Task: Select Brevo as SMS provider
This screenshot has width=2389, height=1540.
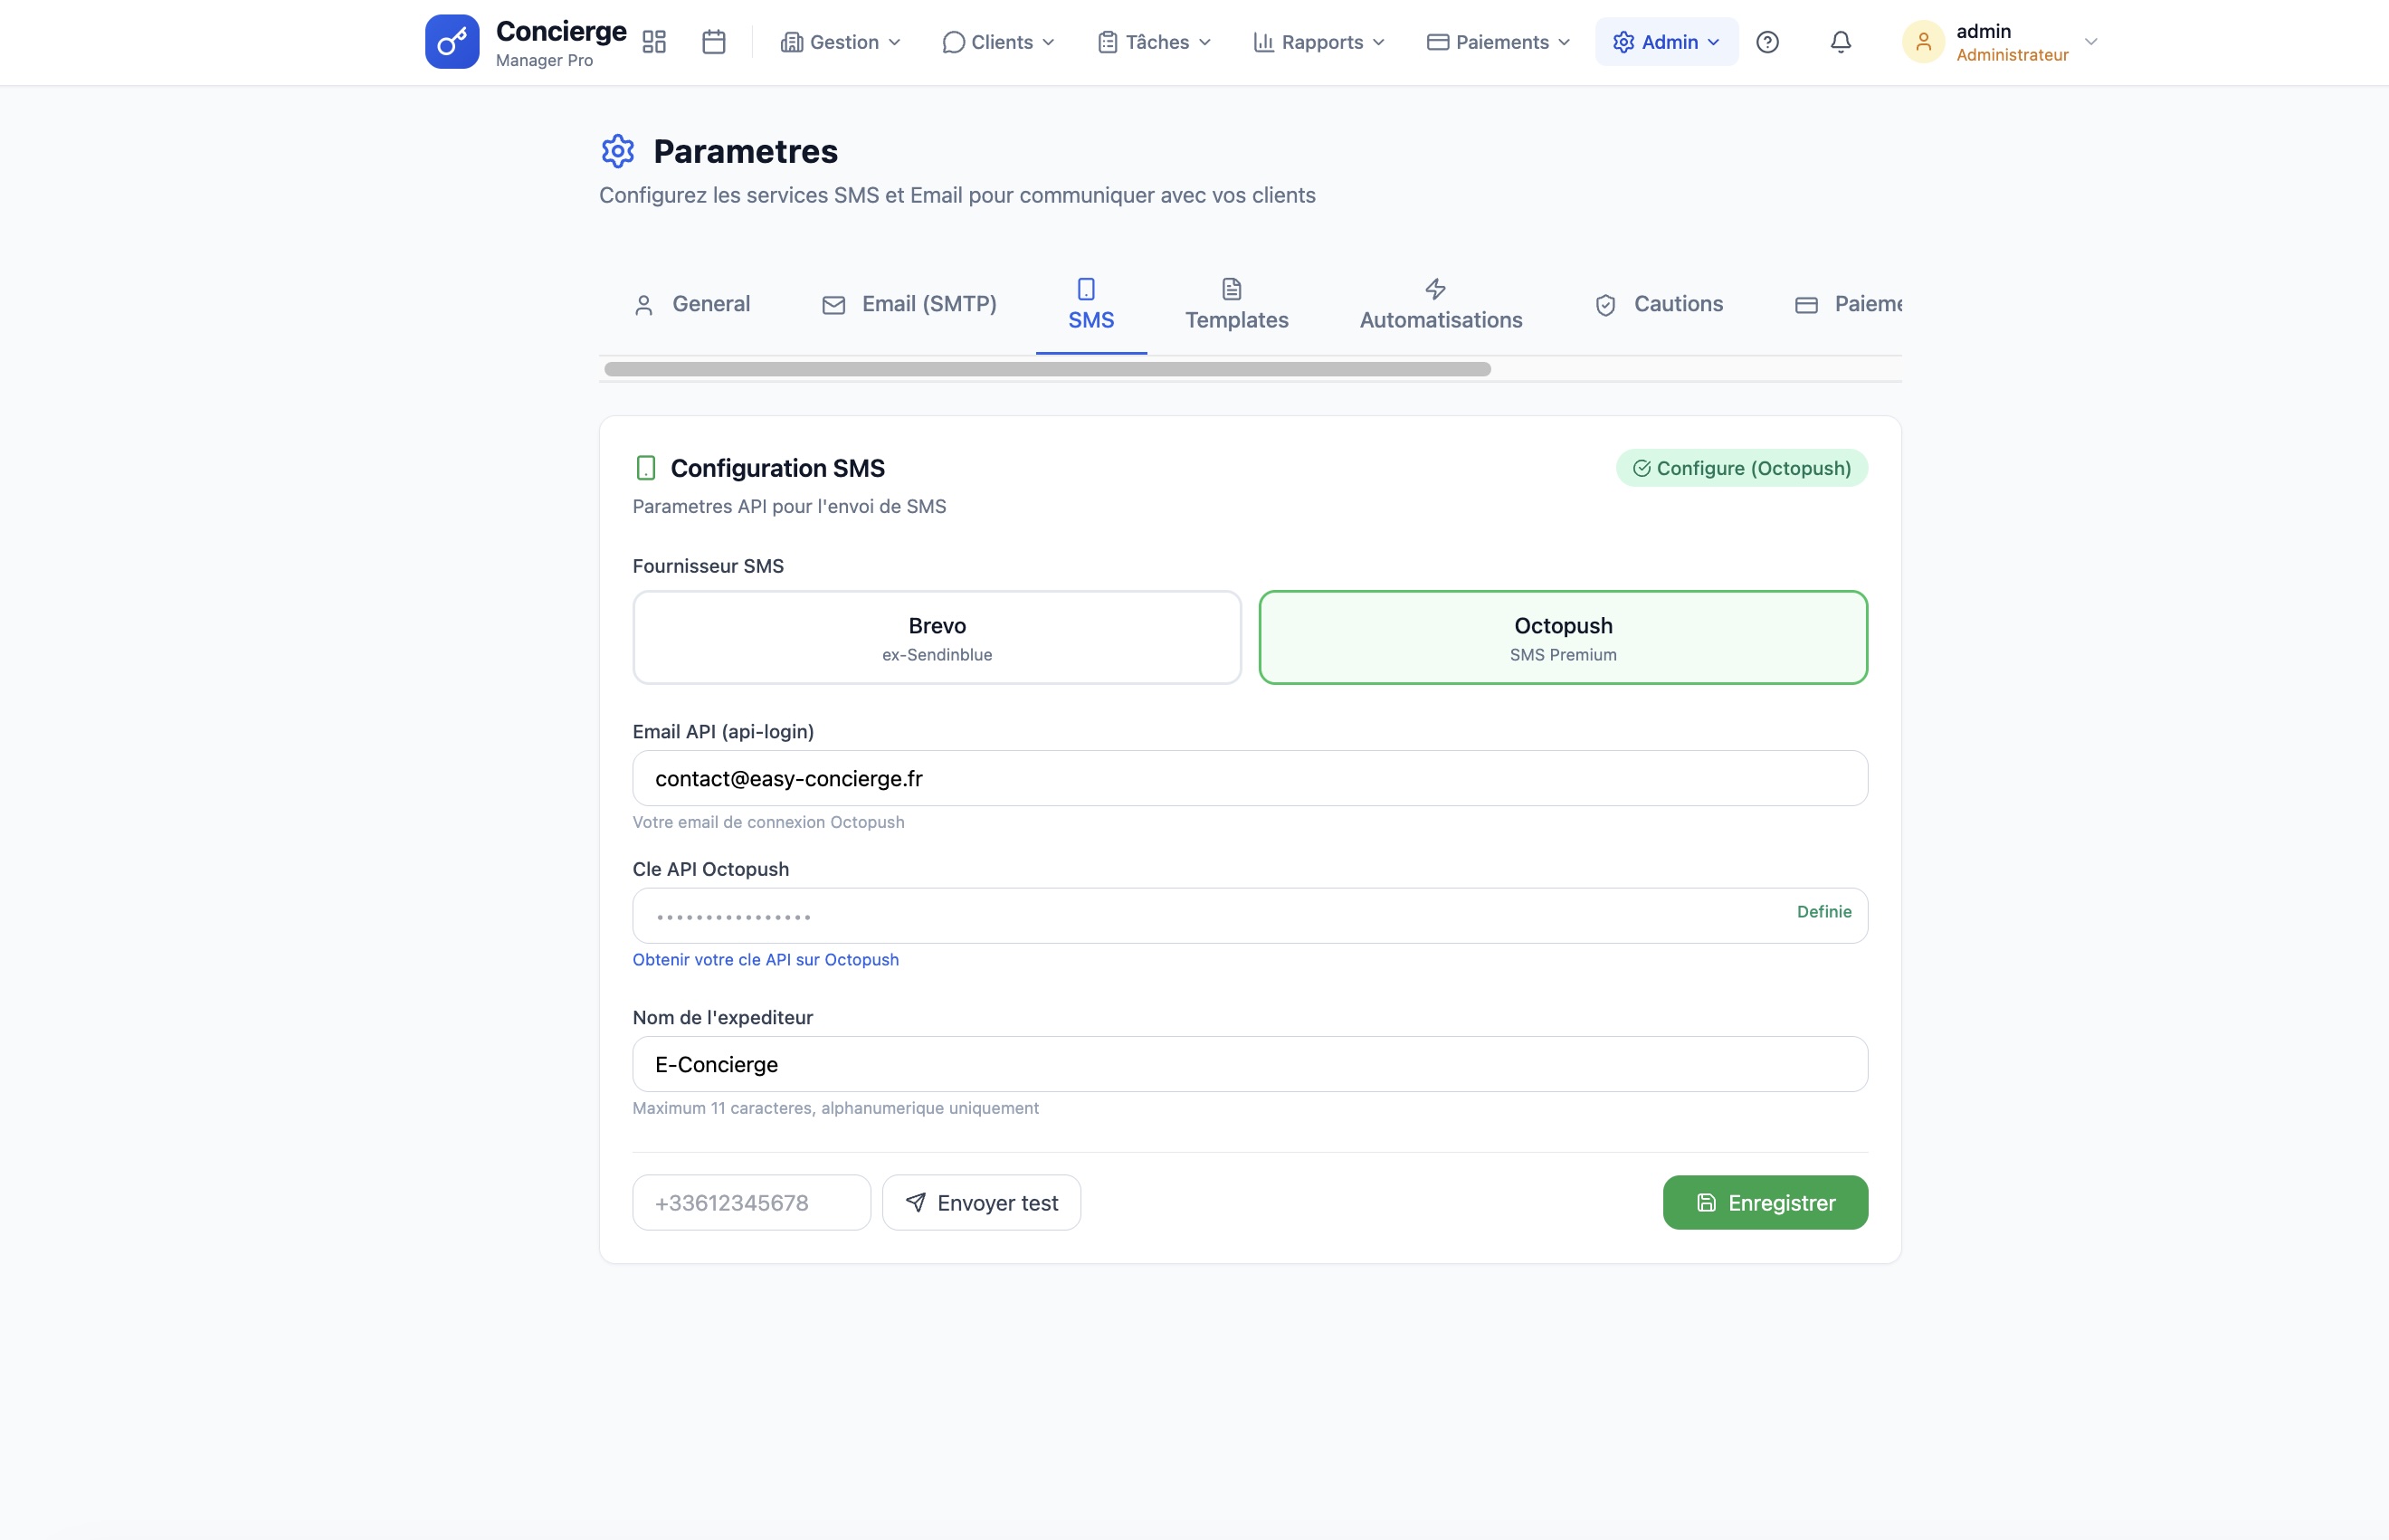Action: [936, 637]
